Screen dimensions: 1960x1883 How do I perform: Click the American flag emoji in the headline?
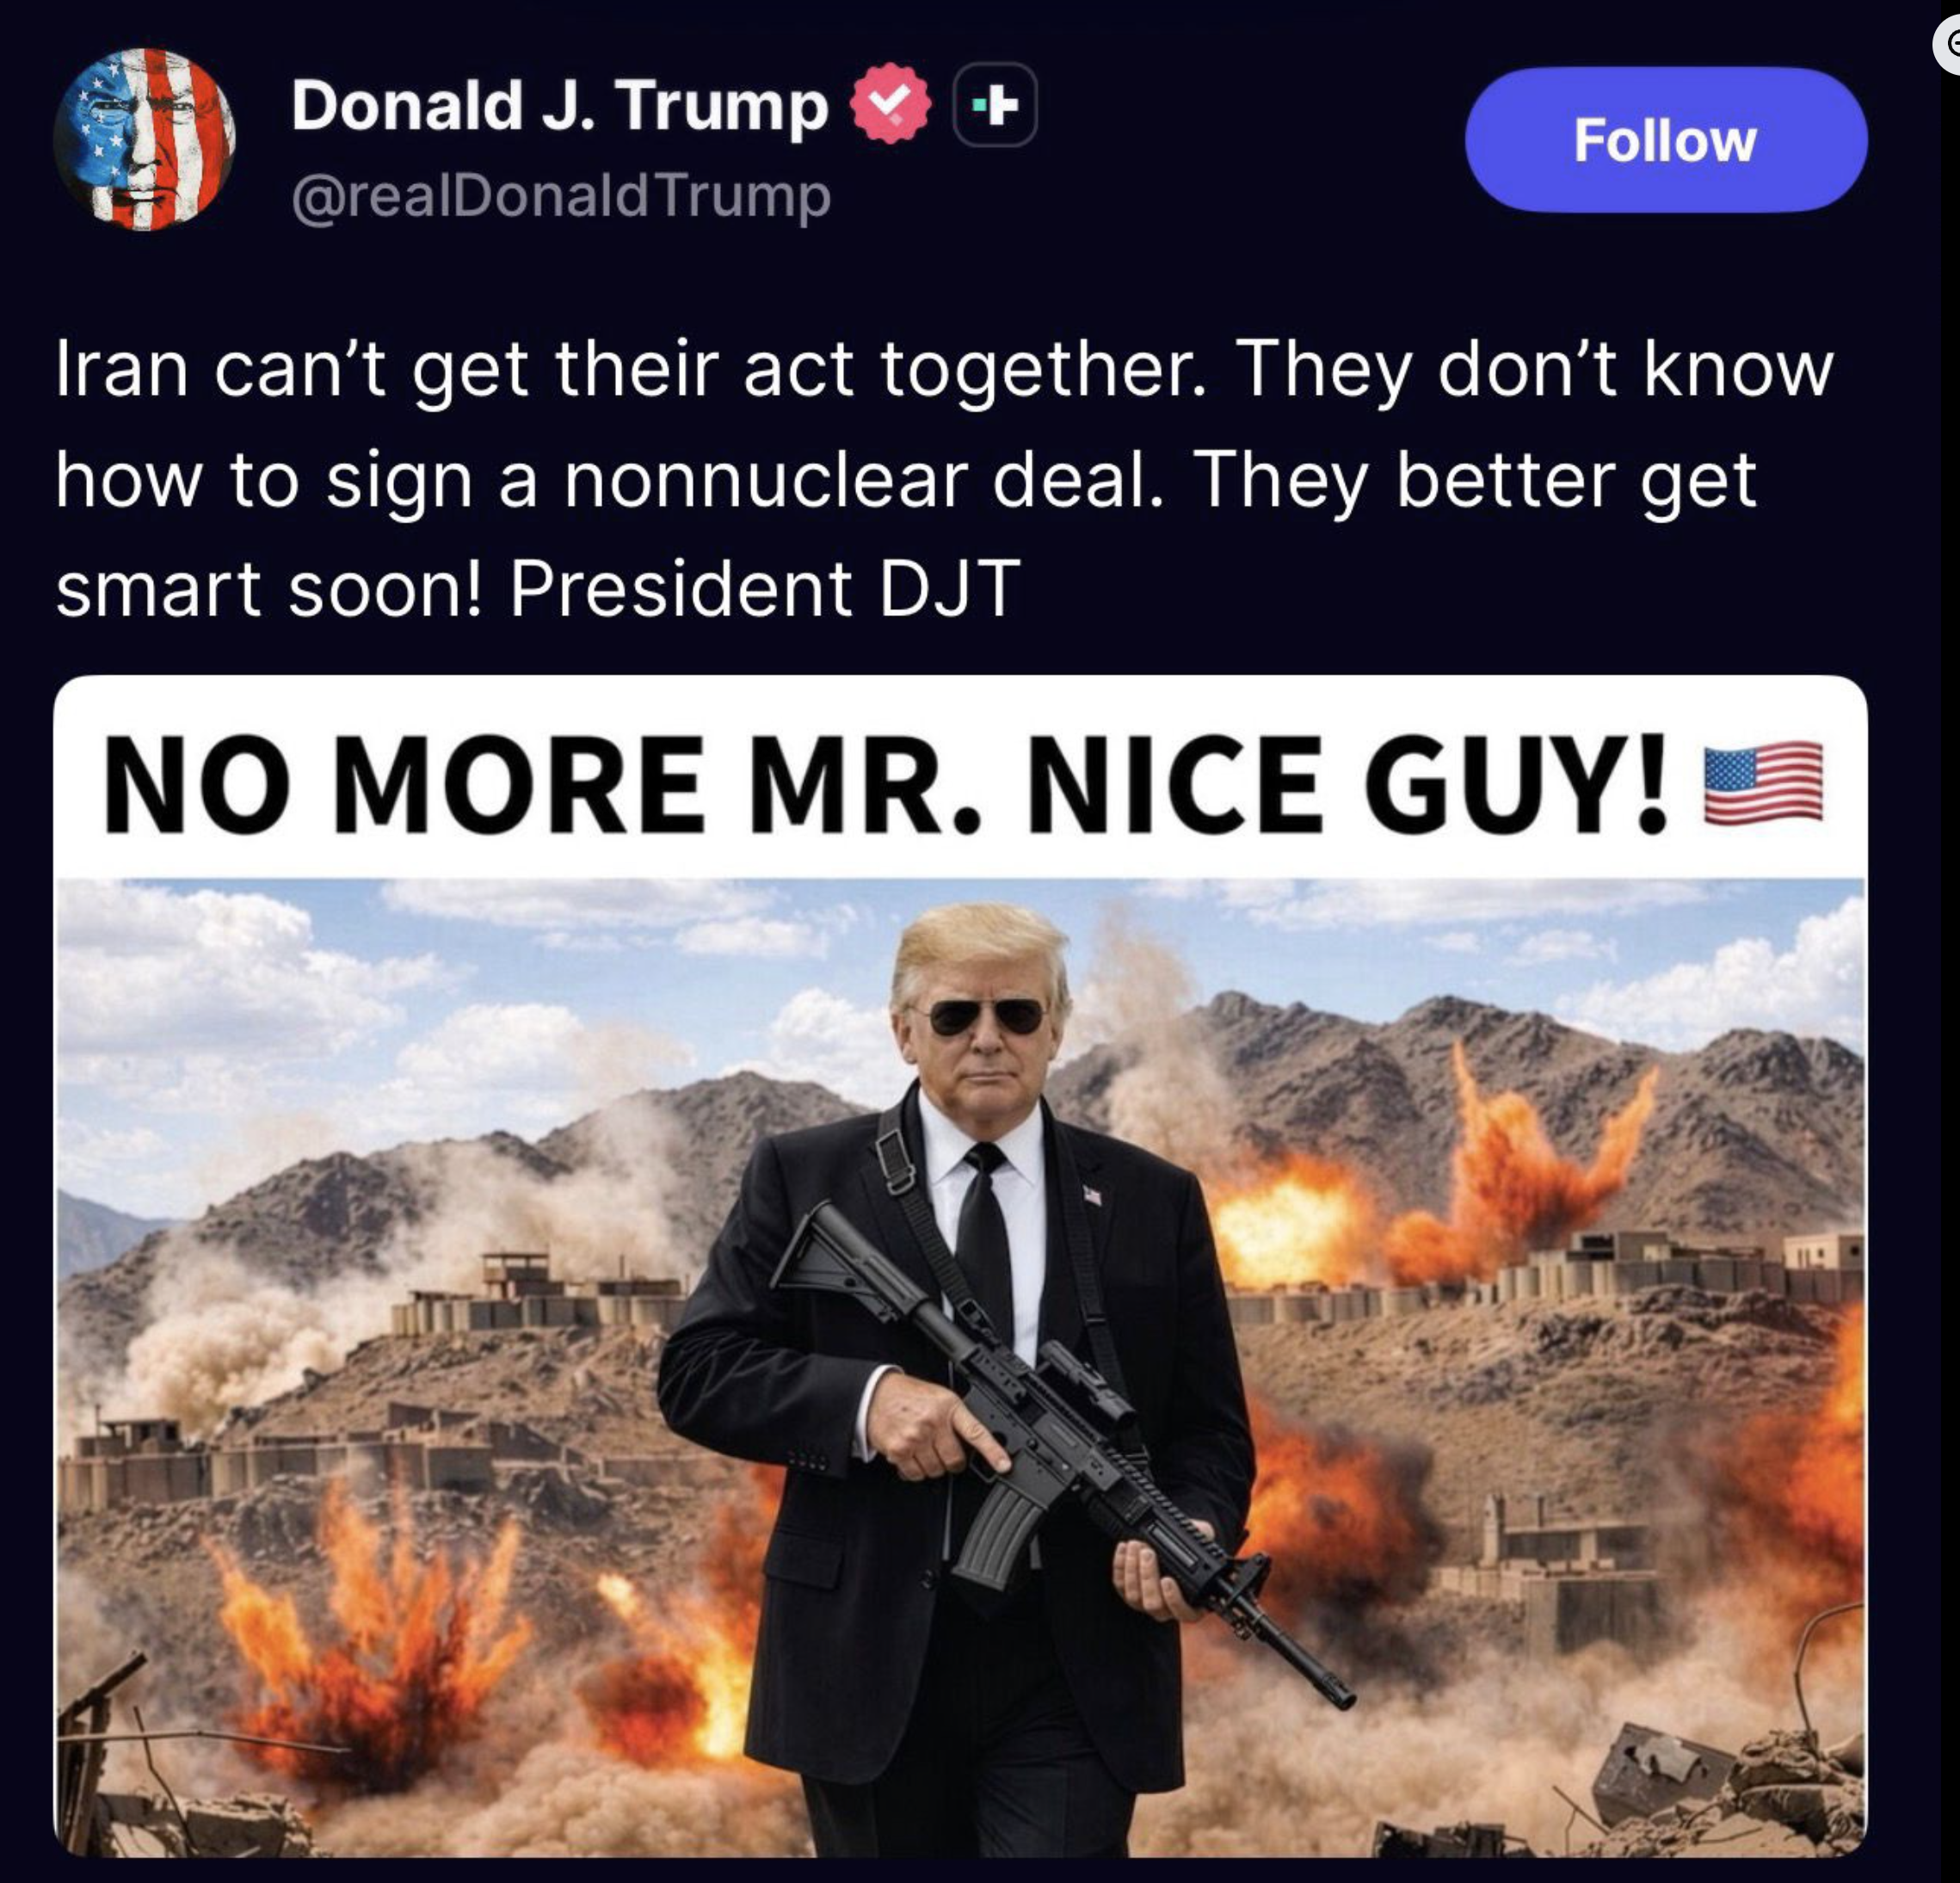(x=1763, y=782)
